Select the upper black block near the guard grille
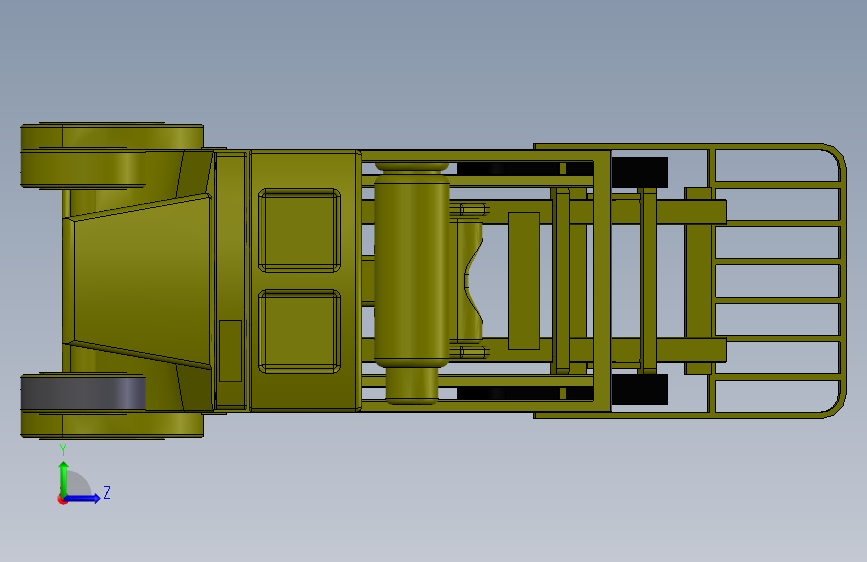The image size is (867, 562). (640, 172)
